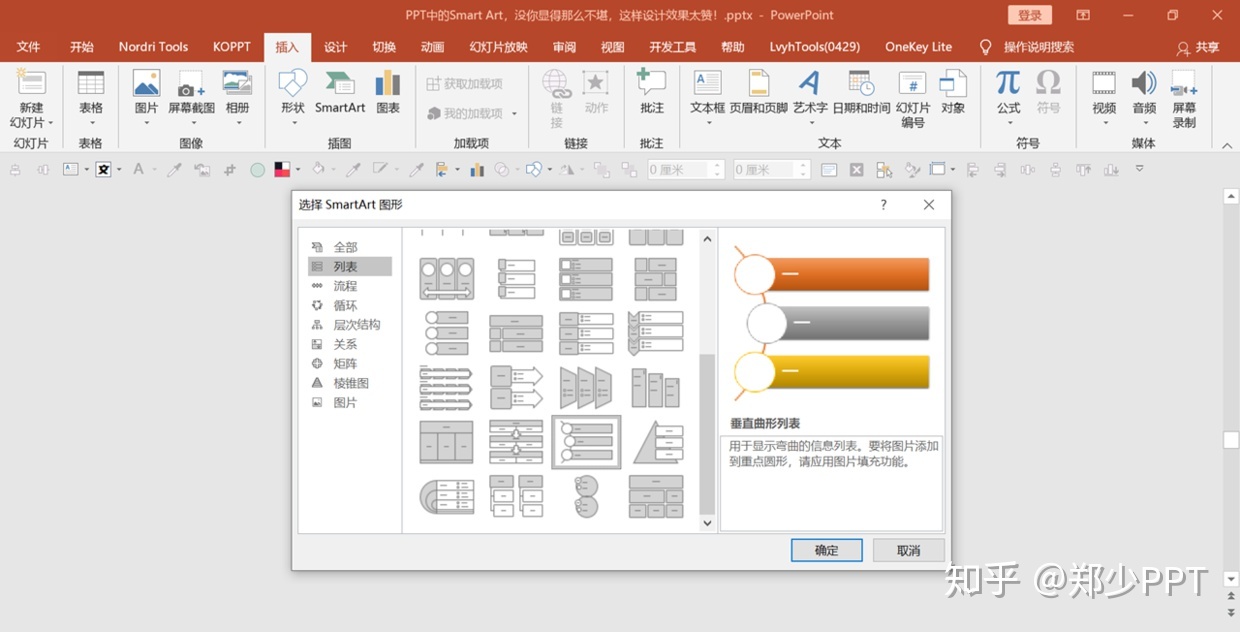Image resolution: width=1240 pixels, height=632 pixels.
Task: Expand the Table (表格) dropdown arrow
Action: tap(91, 124)
